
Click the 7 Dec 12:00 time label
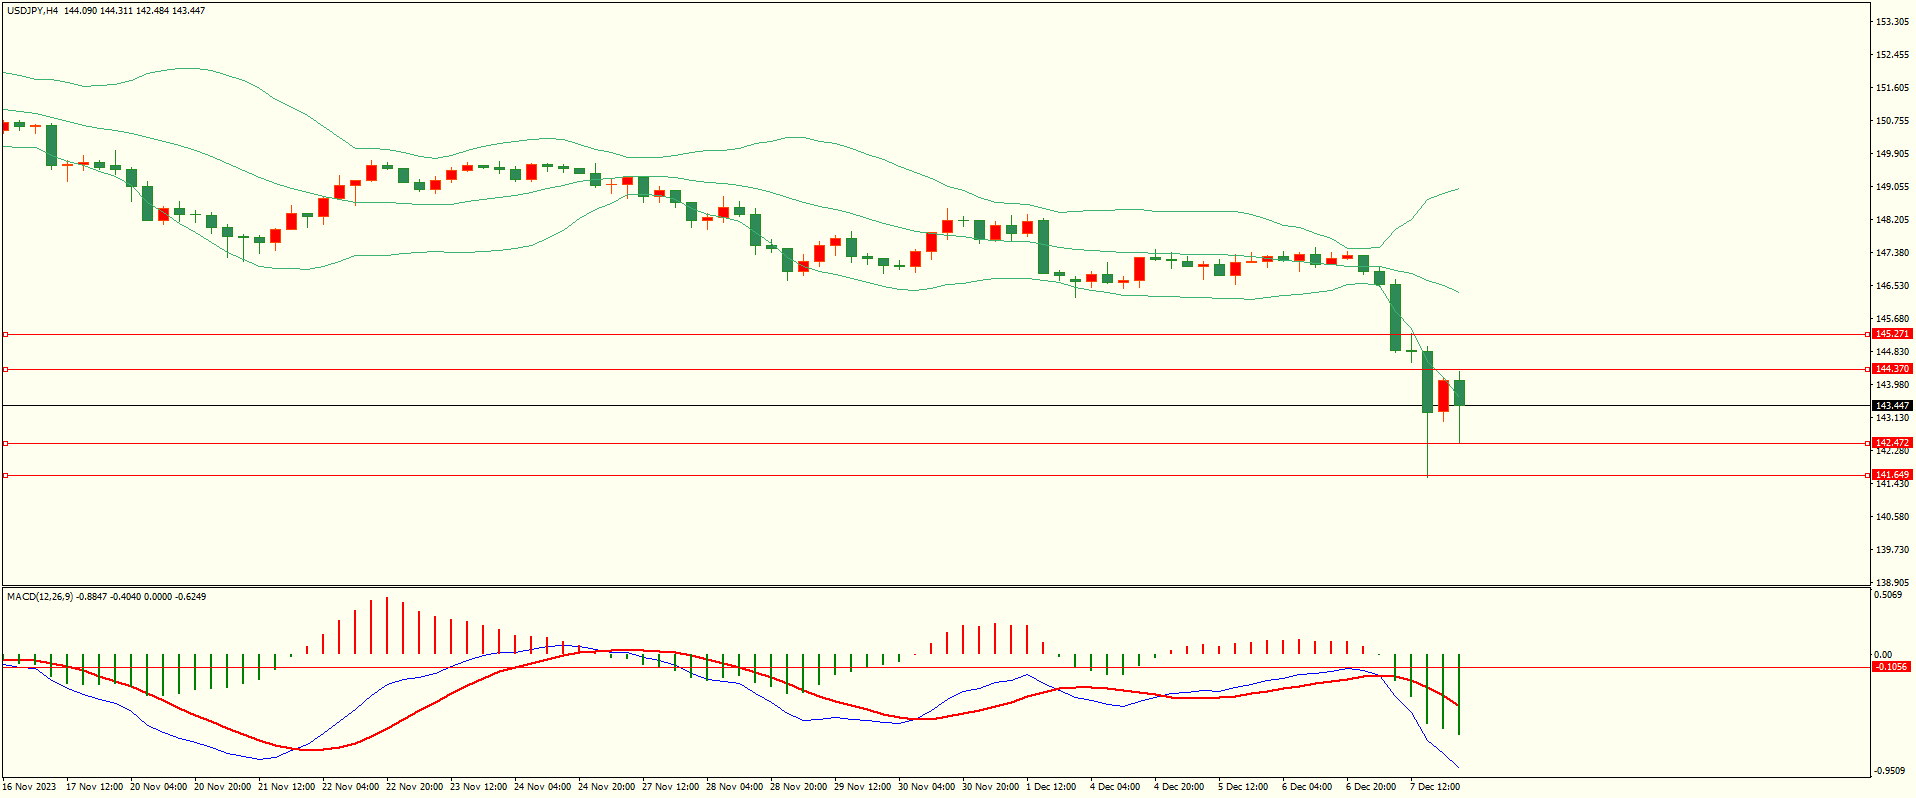(1434, 787)
